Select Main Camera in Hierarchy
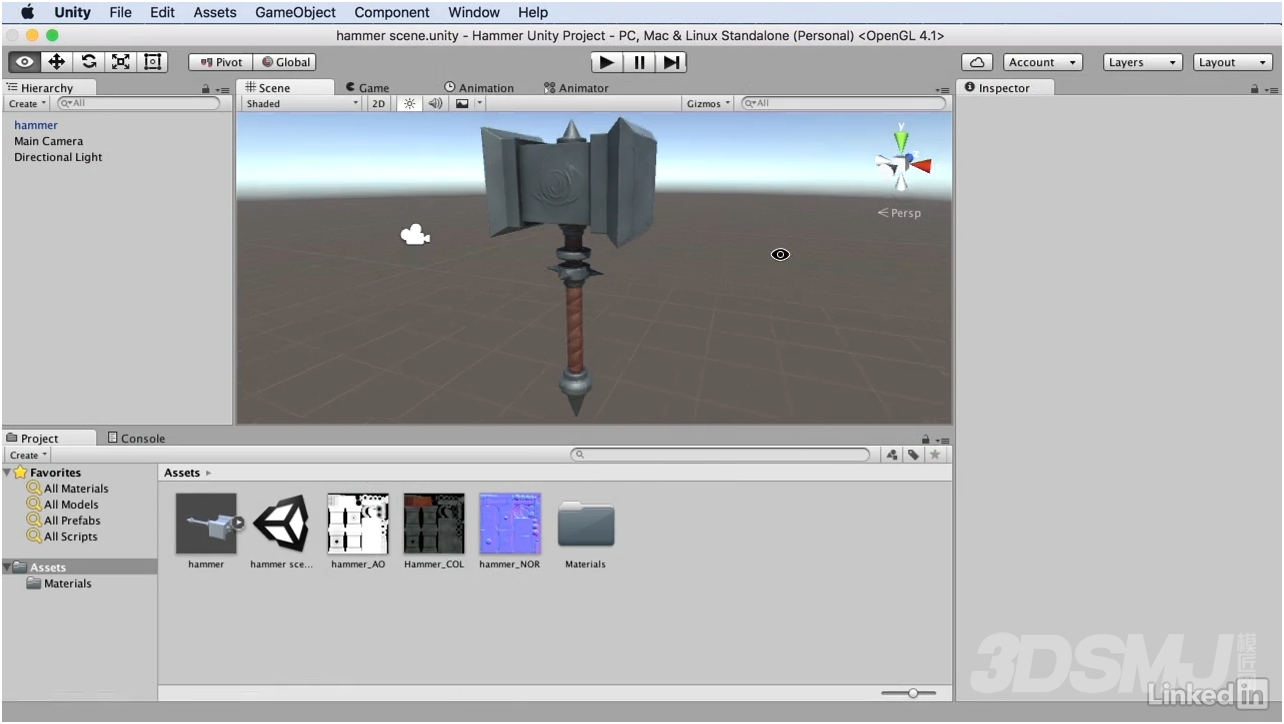This screenshot has height=724, width=1284. click(48, 141)
